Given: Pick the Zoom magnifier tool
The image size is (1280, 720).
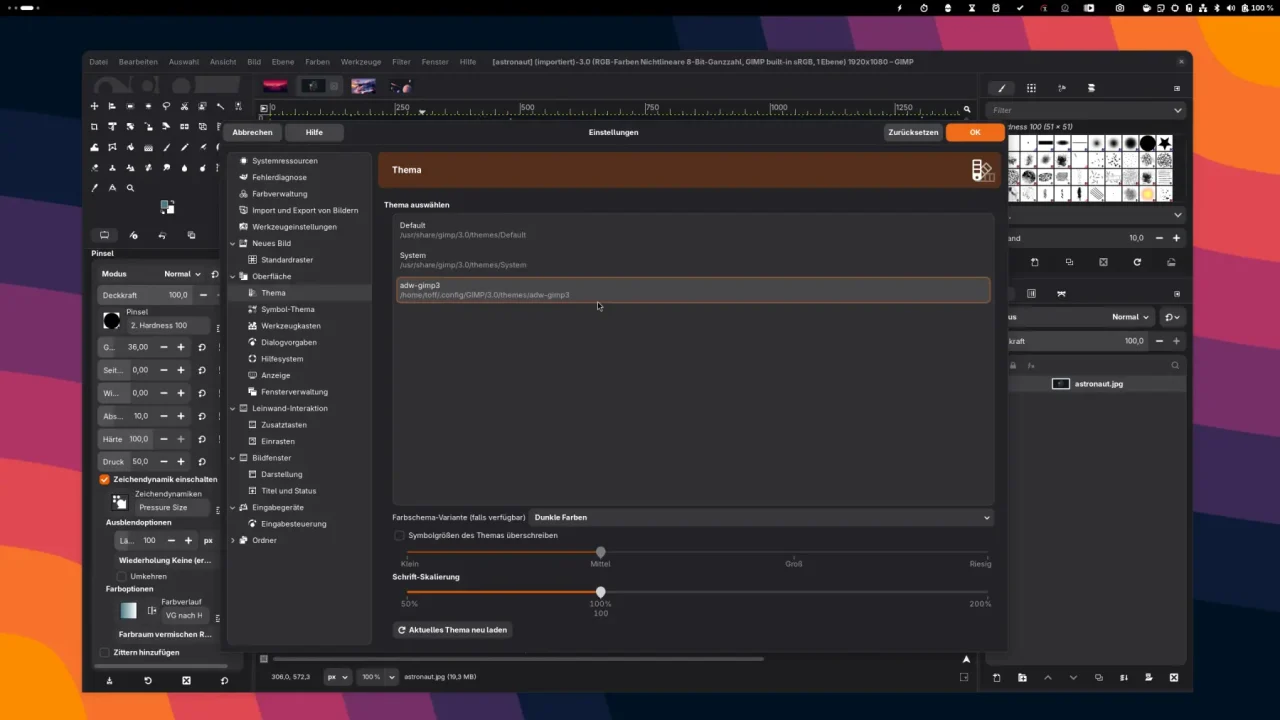Looking at the screenshot, I should tap(130, 188).
